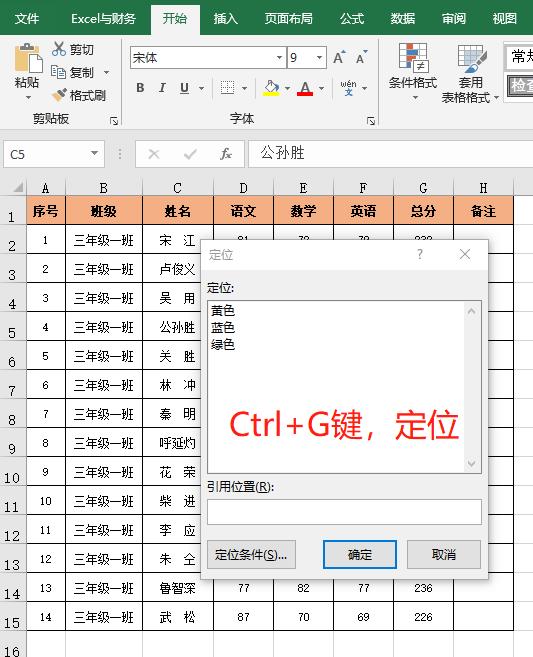Open Format as Table gallery
Viewport: 533px width, 657px height.
pyautogui.click(x=470, y=73)
